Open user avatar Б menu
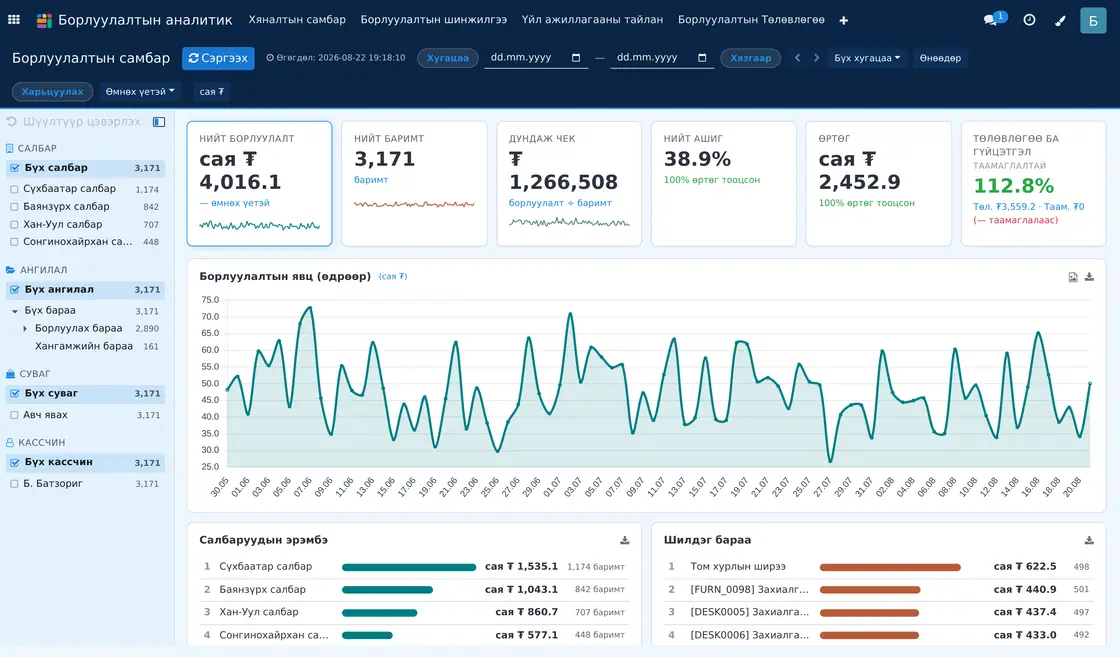The width and height of the screenshot is (1120, 657). point(1093,21)
